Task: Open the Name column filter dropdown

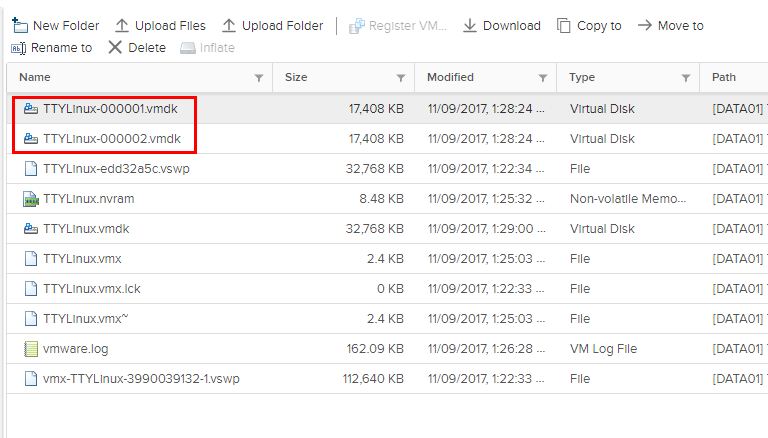Action: [x=259, y=78]
